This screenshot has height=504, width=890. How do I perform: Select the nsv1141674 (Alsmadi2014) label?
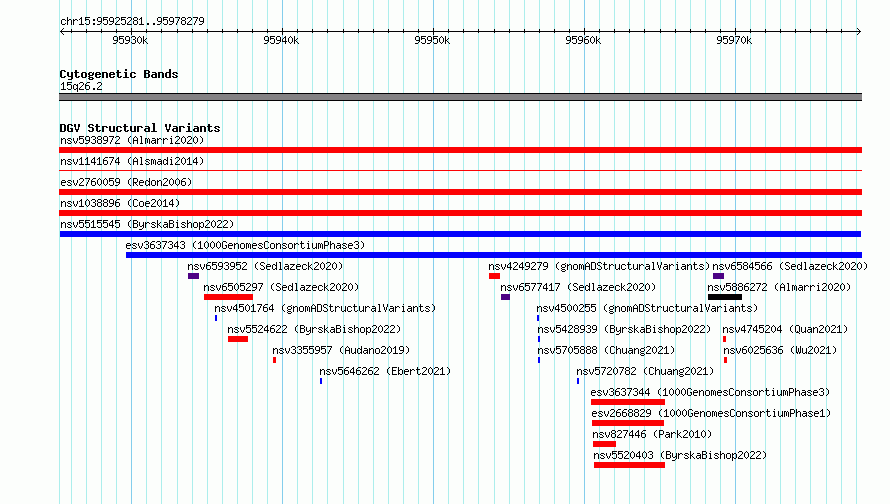point(132,161)
